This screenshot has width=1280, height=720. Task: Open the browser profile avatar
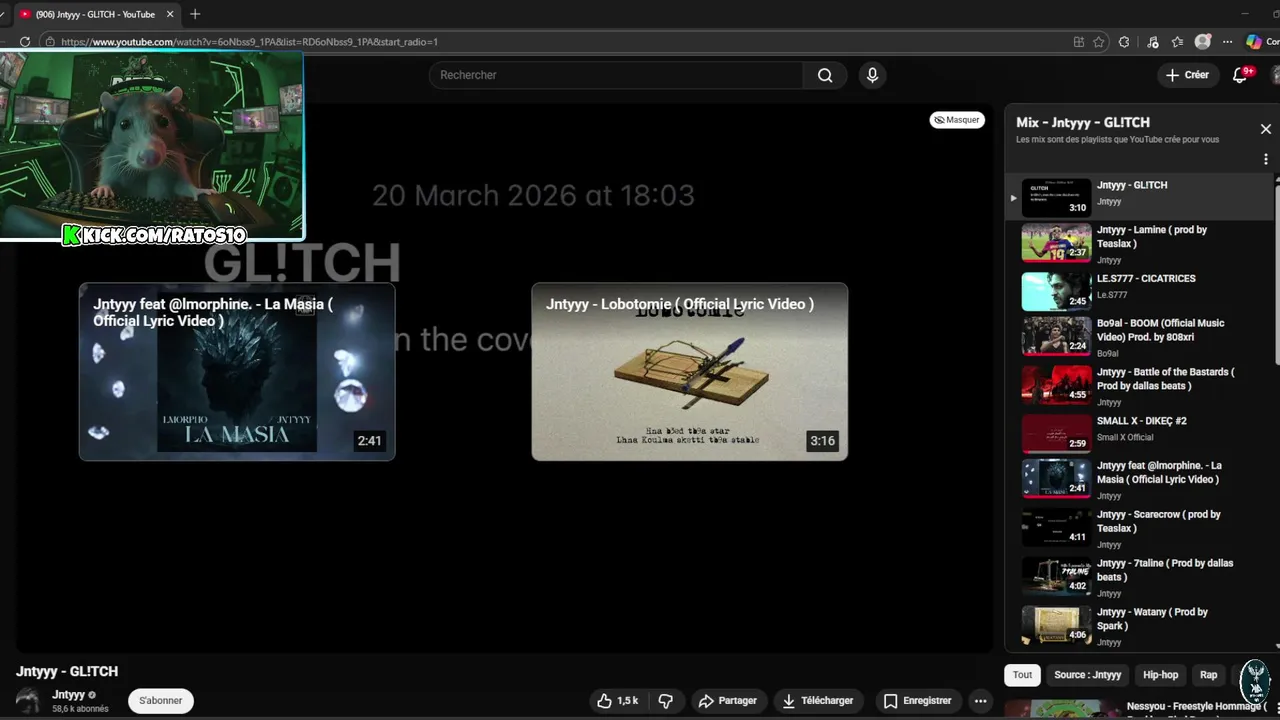pos(1203,42)
